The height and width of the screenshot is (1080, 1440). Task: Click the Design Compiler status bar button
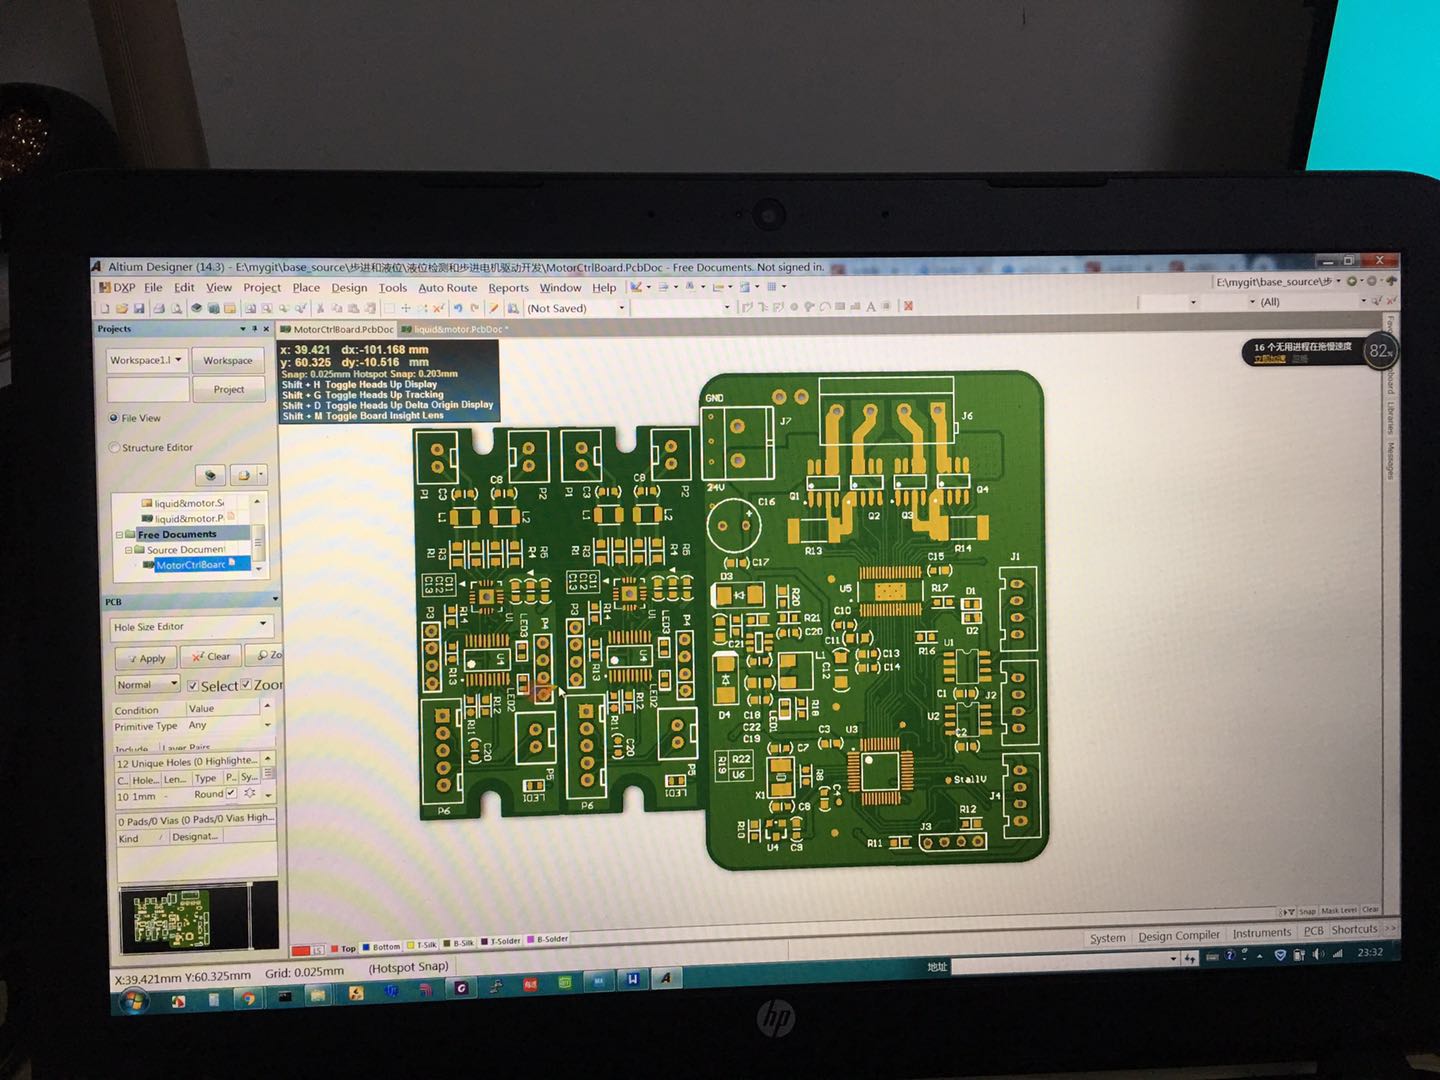pos(1178,936)
